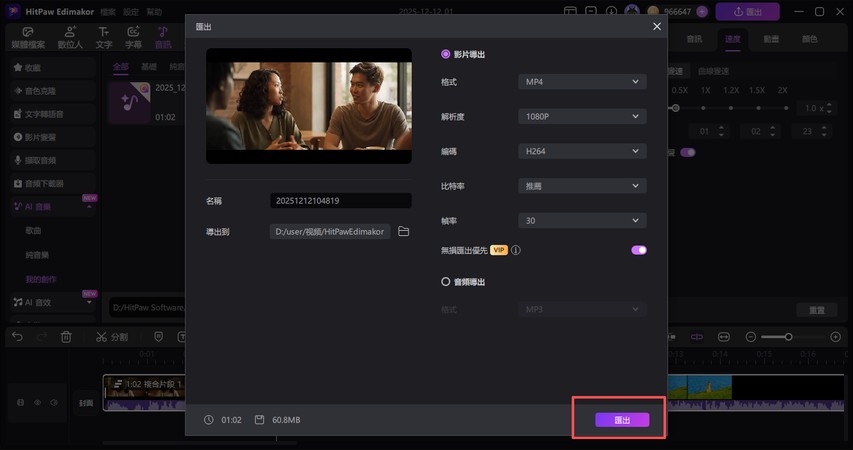Screen dimensions: 853x450
Task: Adjust the timeline zoom slider
Action: click(788, 337)
